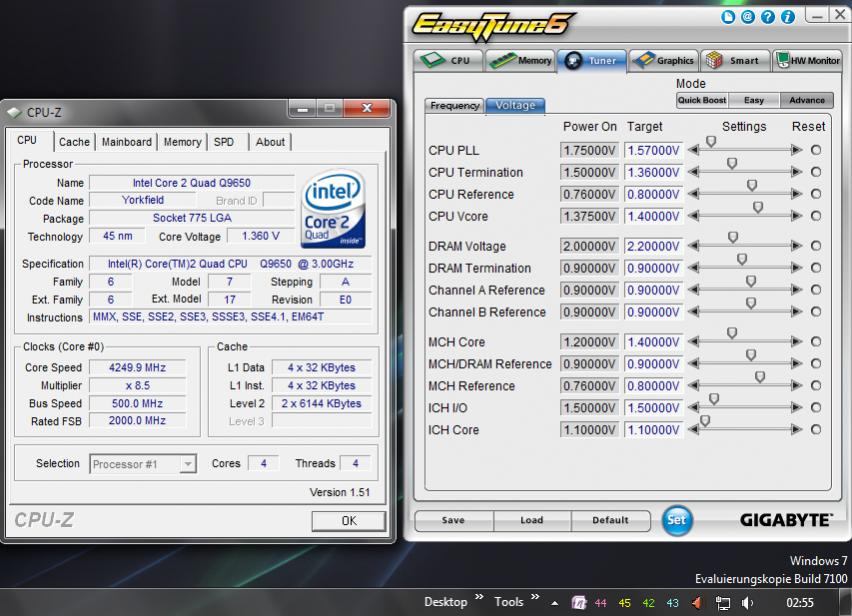
Task: Open the Memory tab in EasyTune6
Action: point(520,60)
